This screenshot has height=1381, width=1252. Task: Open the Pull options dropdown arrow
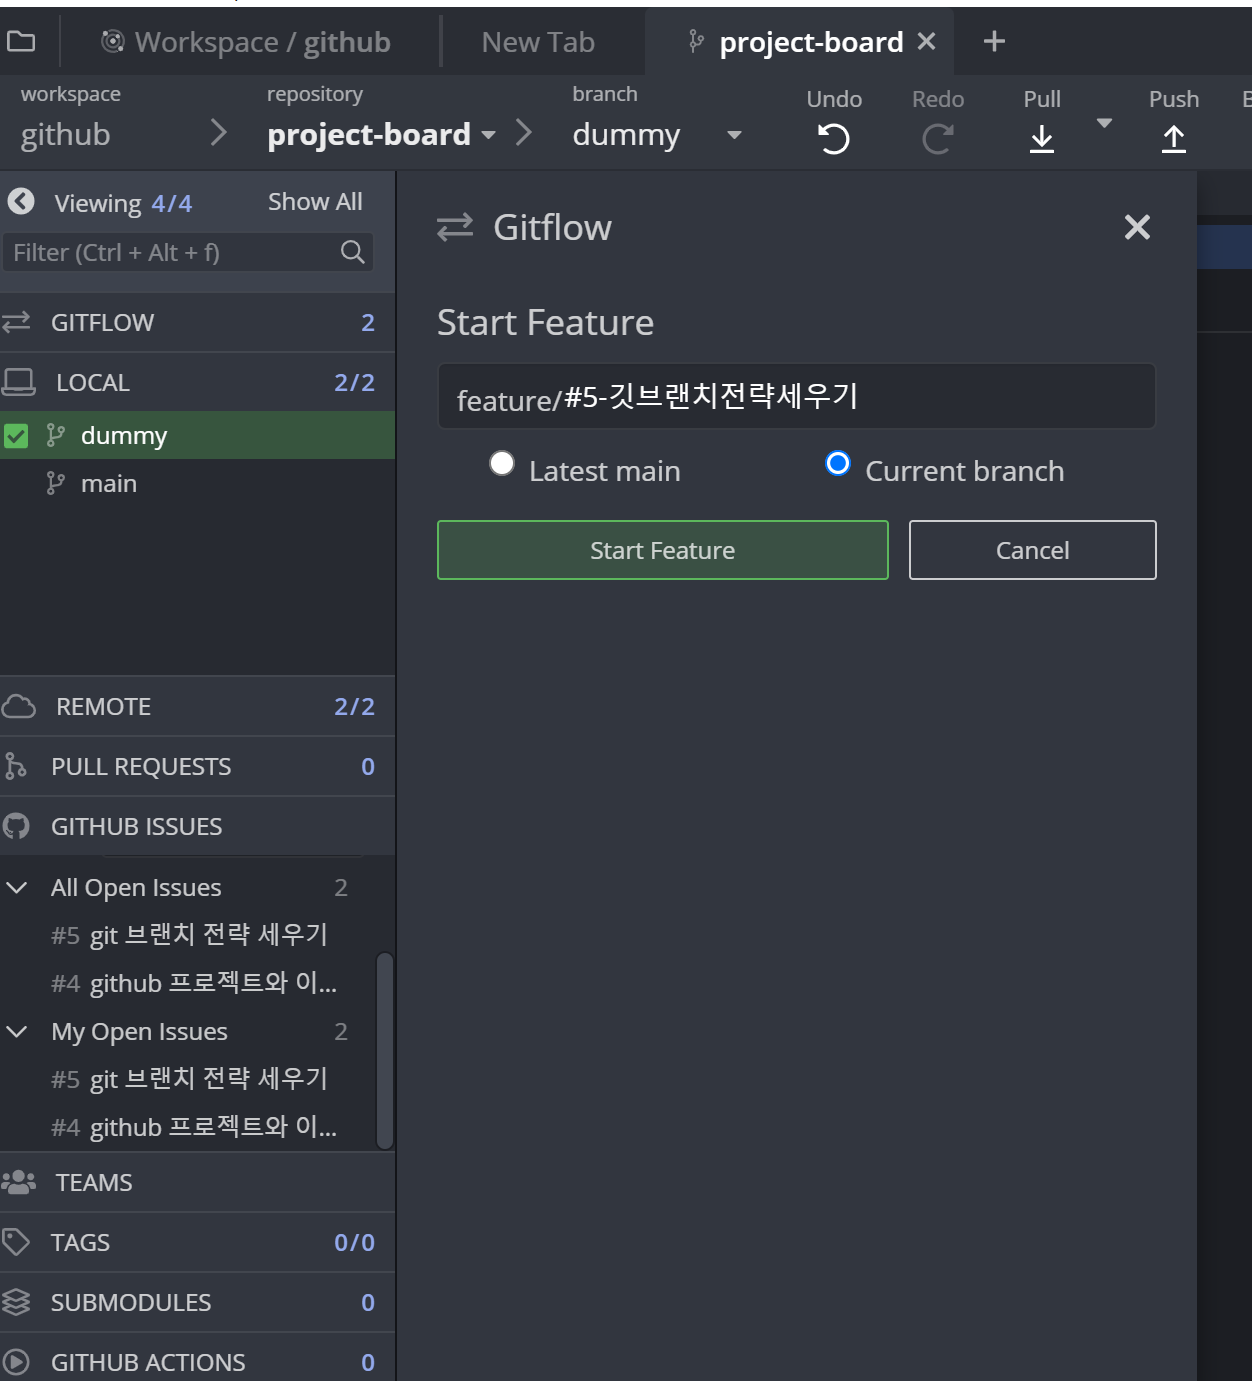pyautogui.click(x=1104, y=123)
